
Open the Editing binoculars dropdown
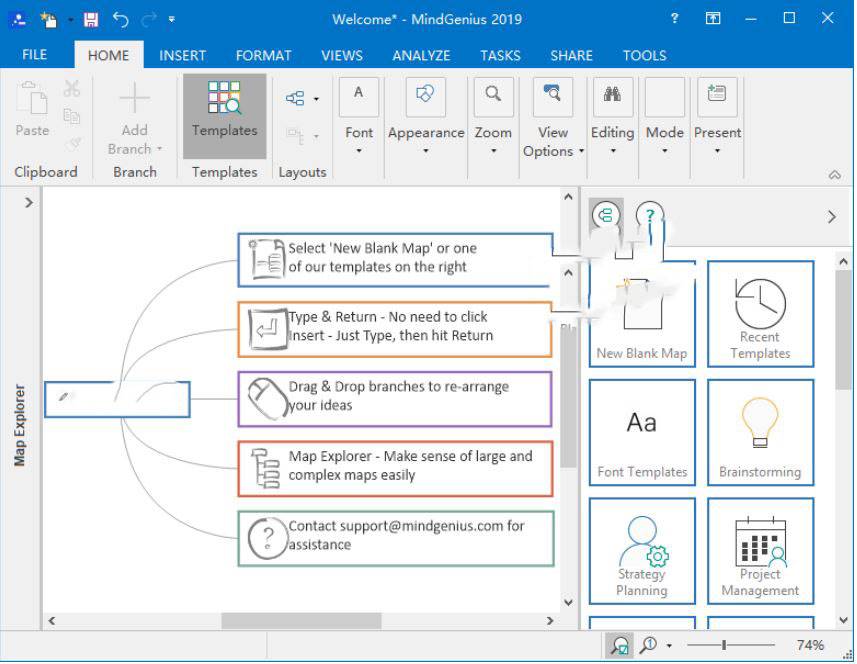(612, 116)
